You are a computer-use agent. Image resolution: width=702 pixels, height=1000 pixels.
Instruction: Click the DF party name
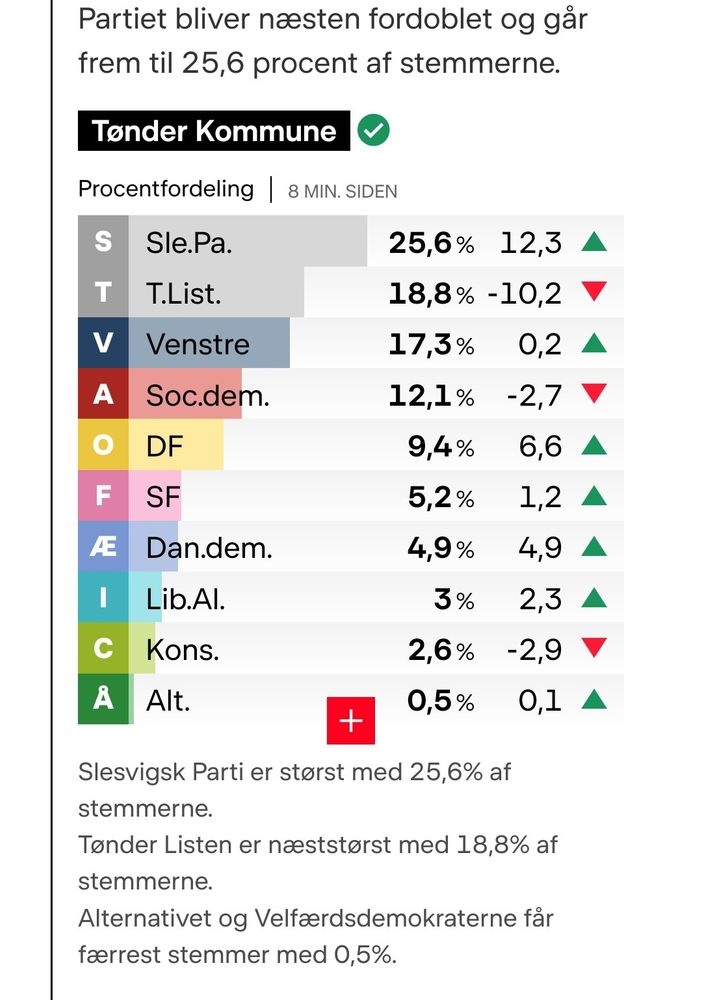coord(165,446)
